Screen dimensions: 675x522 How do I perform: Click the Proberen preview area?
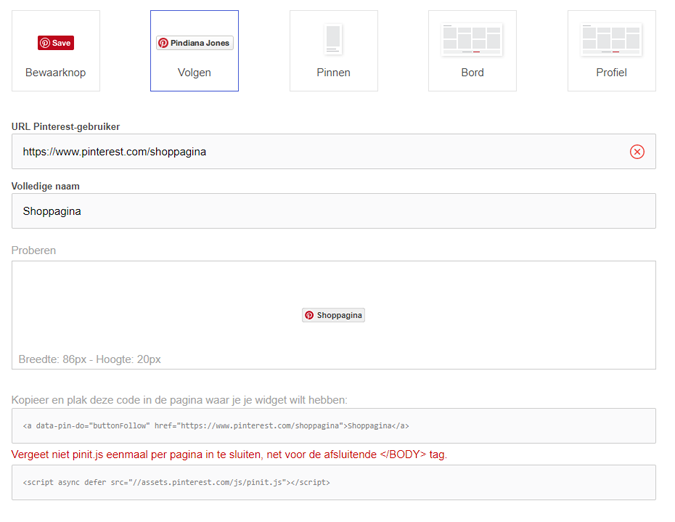[x=334, y=315]
